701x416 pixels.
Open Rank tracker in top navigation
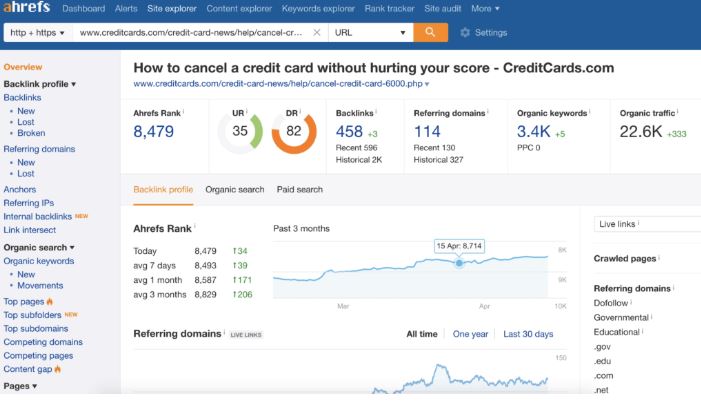coord(389,8)
